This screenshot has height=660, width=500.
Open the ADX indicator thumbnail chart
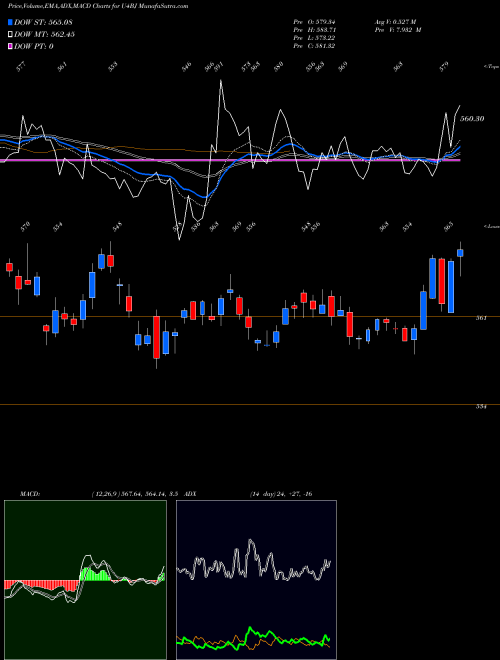[x=256, y=580]
